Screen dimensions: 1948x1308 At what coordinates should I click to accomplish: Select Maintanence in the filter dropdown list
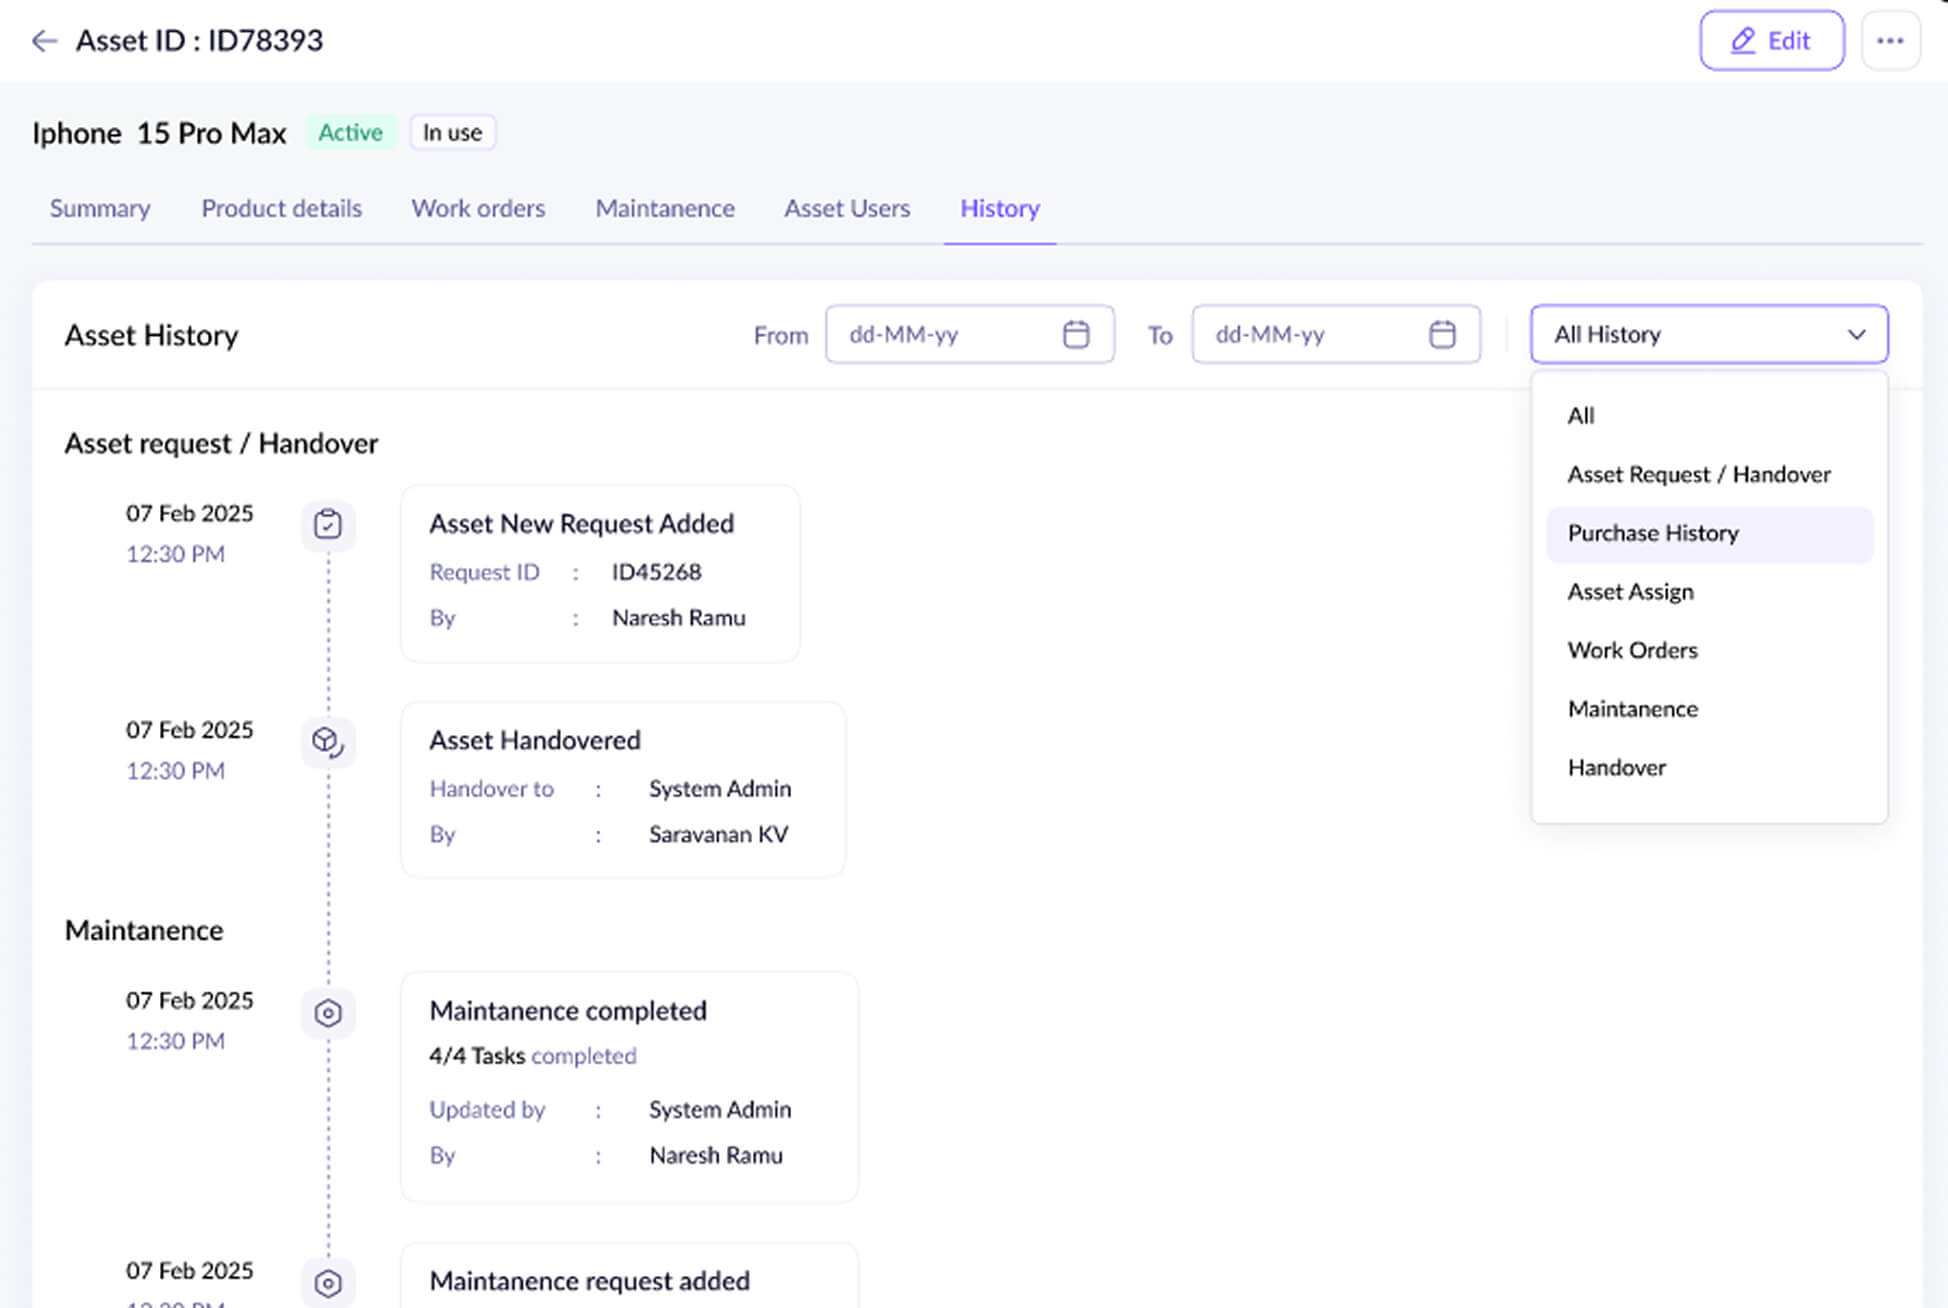point(1709,710)
